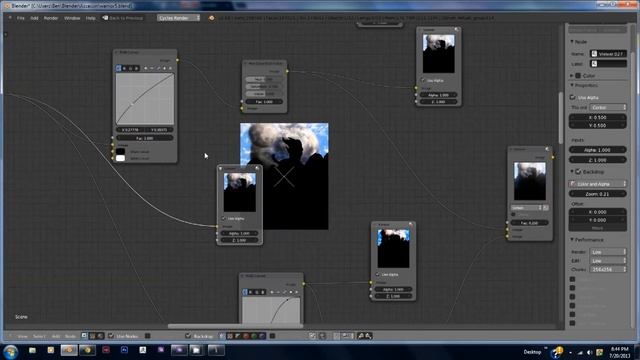Click the Start button on Windows taskbar
The width and height of the screenshot is (640, 360).
point(10,351)
